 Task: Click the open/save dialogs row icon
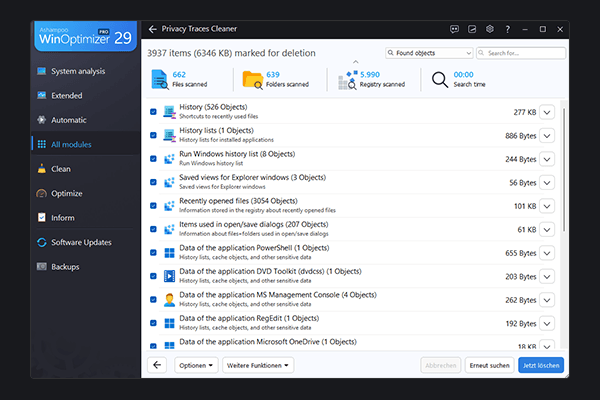169,229
